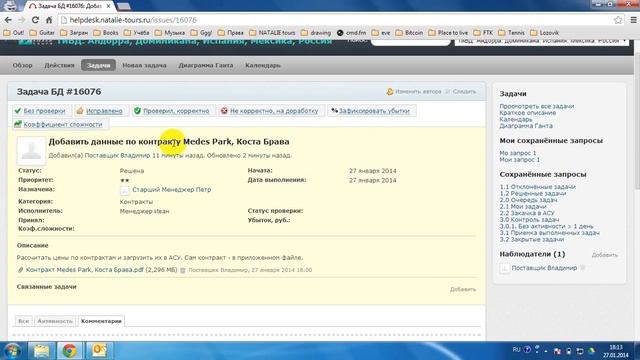The width and height of the screenshot is (640, 360).
Task: Click Изменить автора link
Action: [414, 91]
